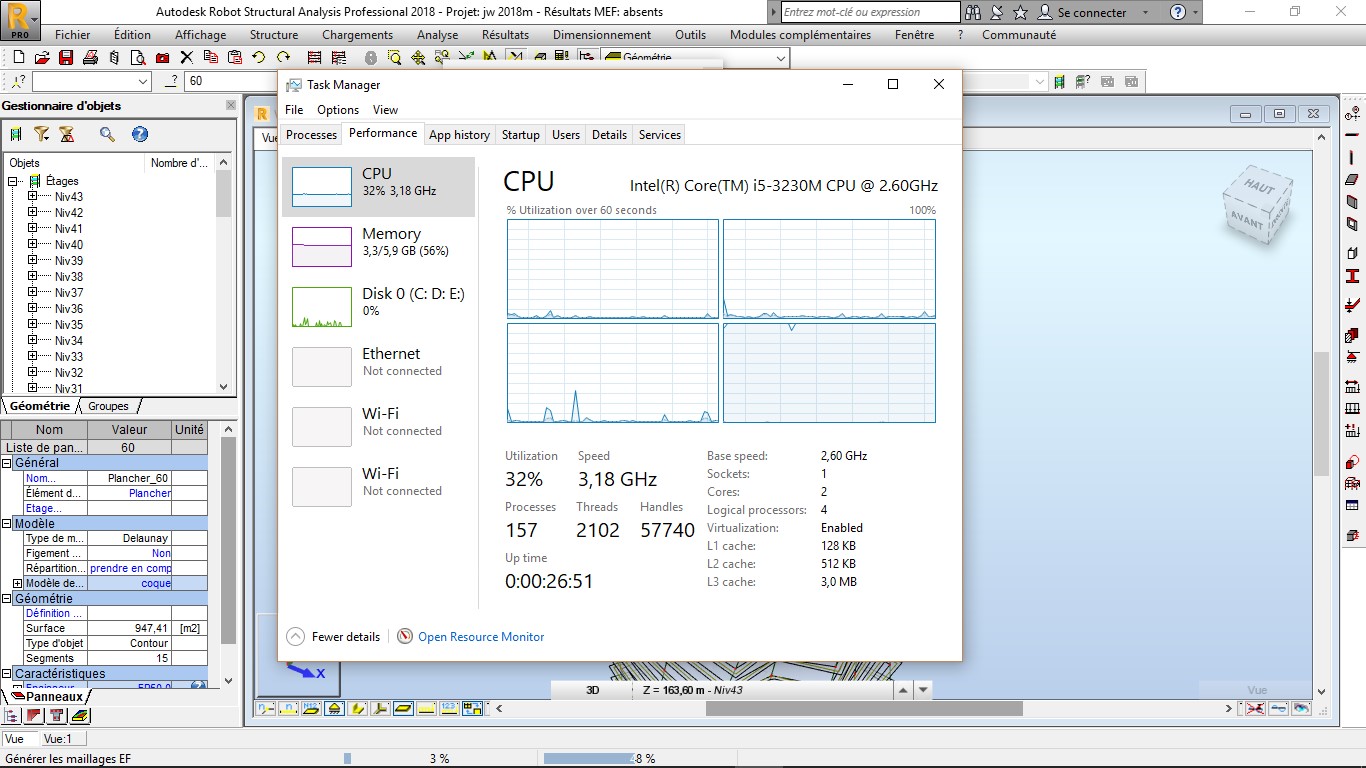This screenshot has height=768, width=1366.
Task: Click the layered panel icon in bottom-left toolbar
Action: (80, 715)
